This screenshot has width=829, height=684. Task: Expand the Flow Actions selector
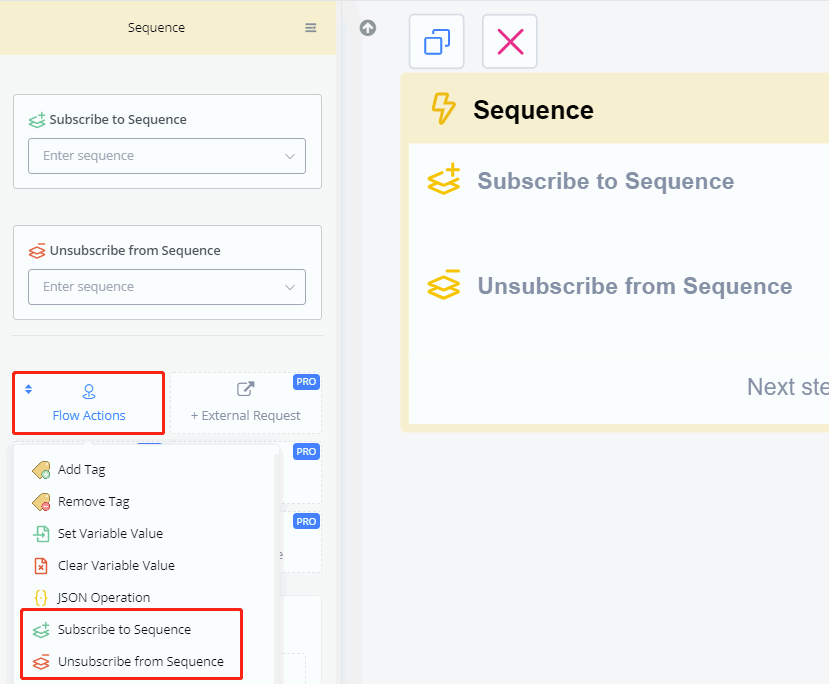point(89,403)
